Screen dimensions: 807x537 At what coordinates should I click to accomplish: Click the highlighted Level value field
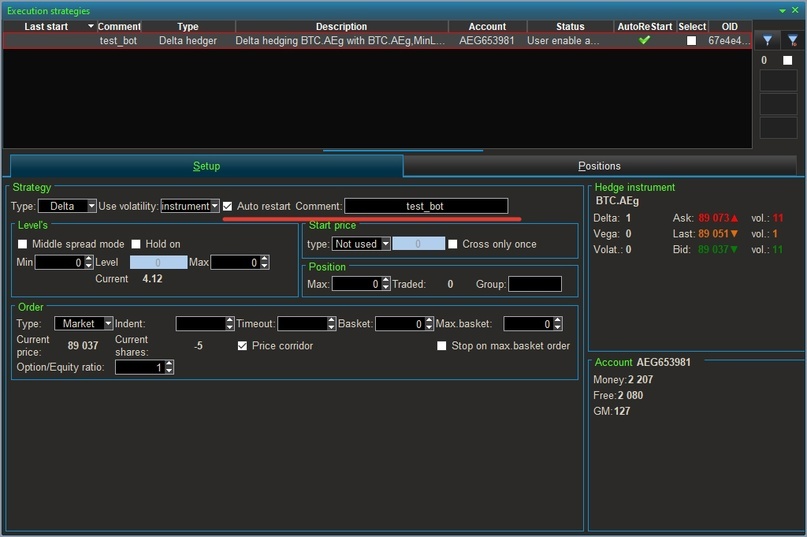158,263
